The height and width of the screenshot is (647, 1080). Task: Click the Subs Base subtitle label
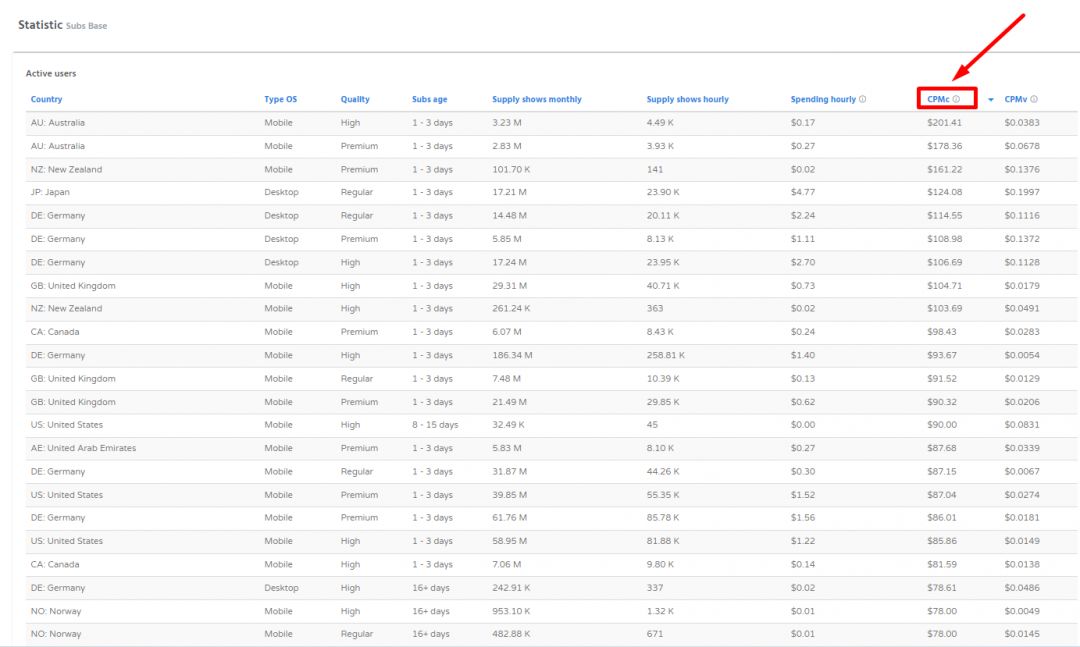(x=86, y=26)
